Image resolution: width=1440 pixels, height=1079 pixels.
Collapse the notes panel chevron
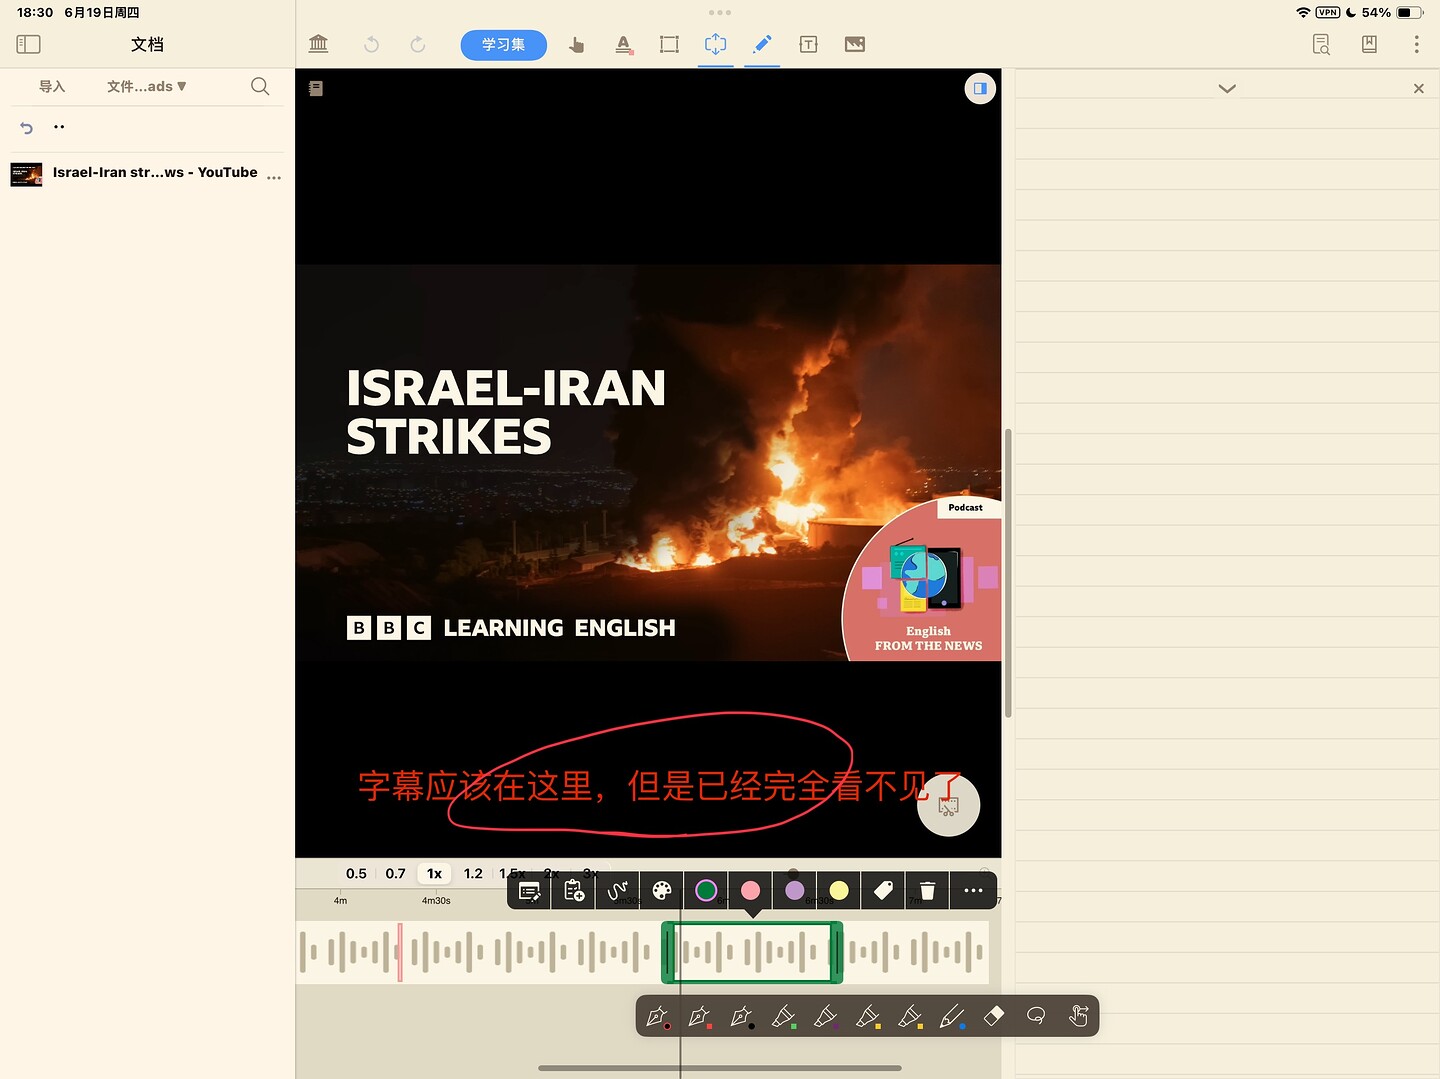pos(1227,88)
